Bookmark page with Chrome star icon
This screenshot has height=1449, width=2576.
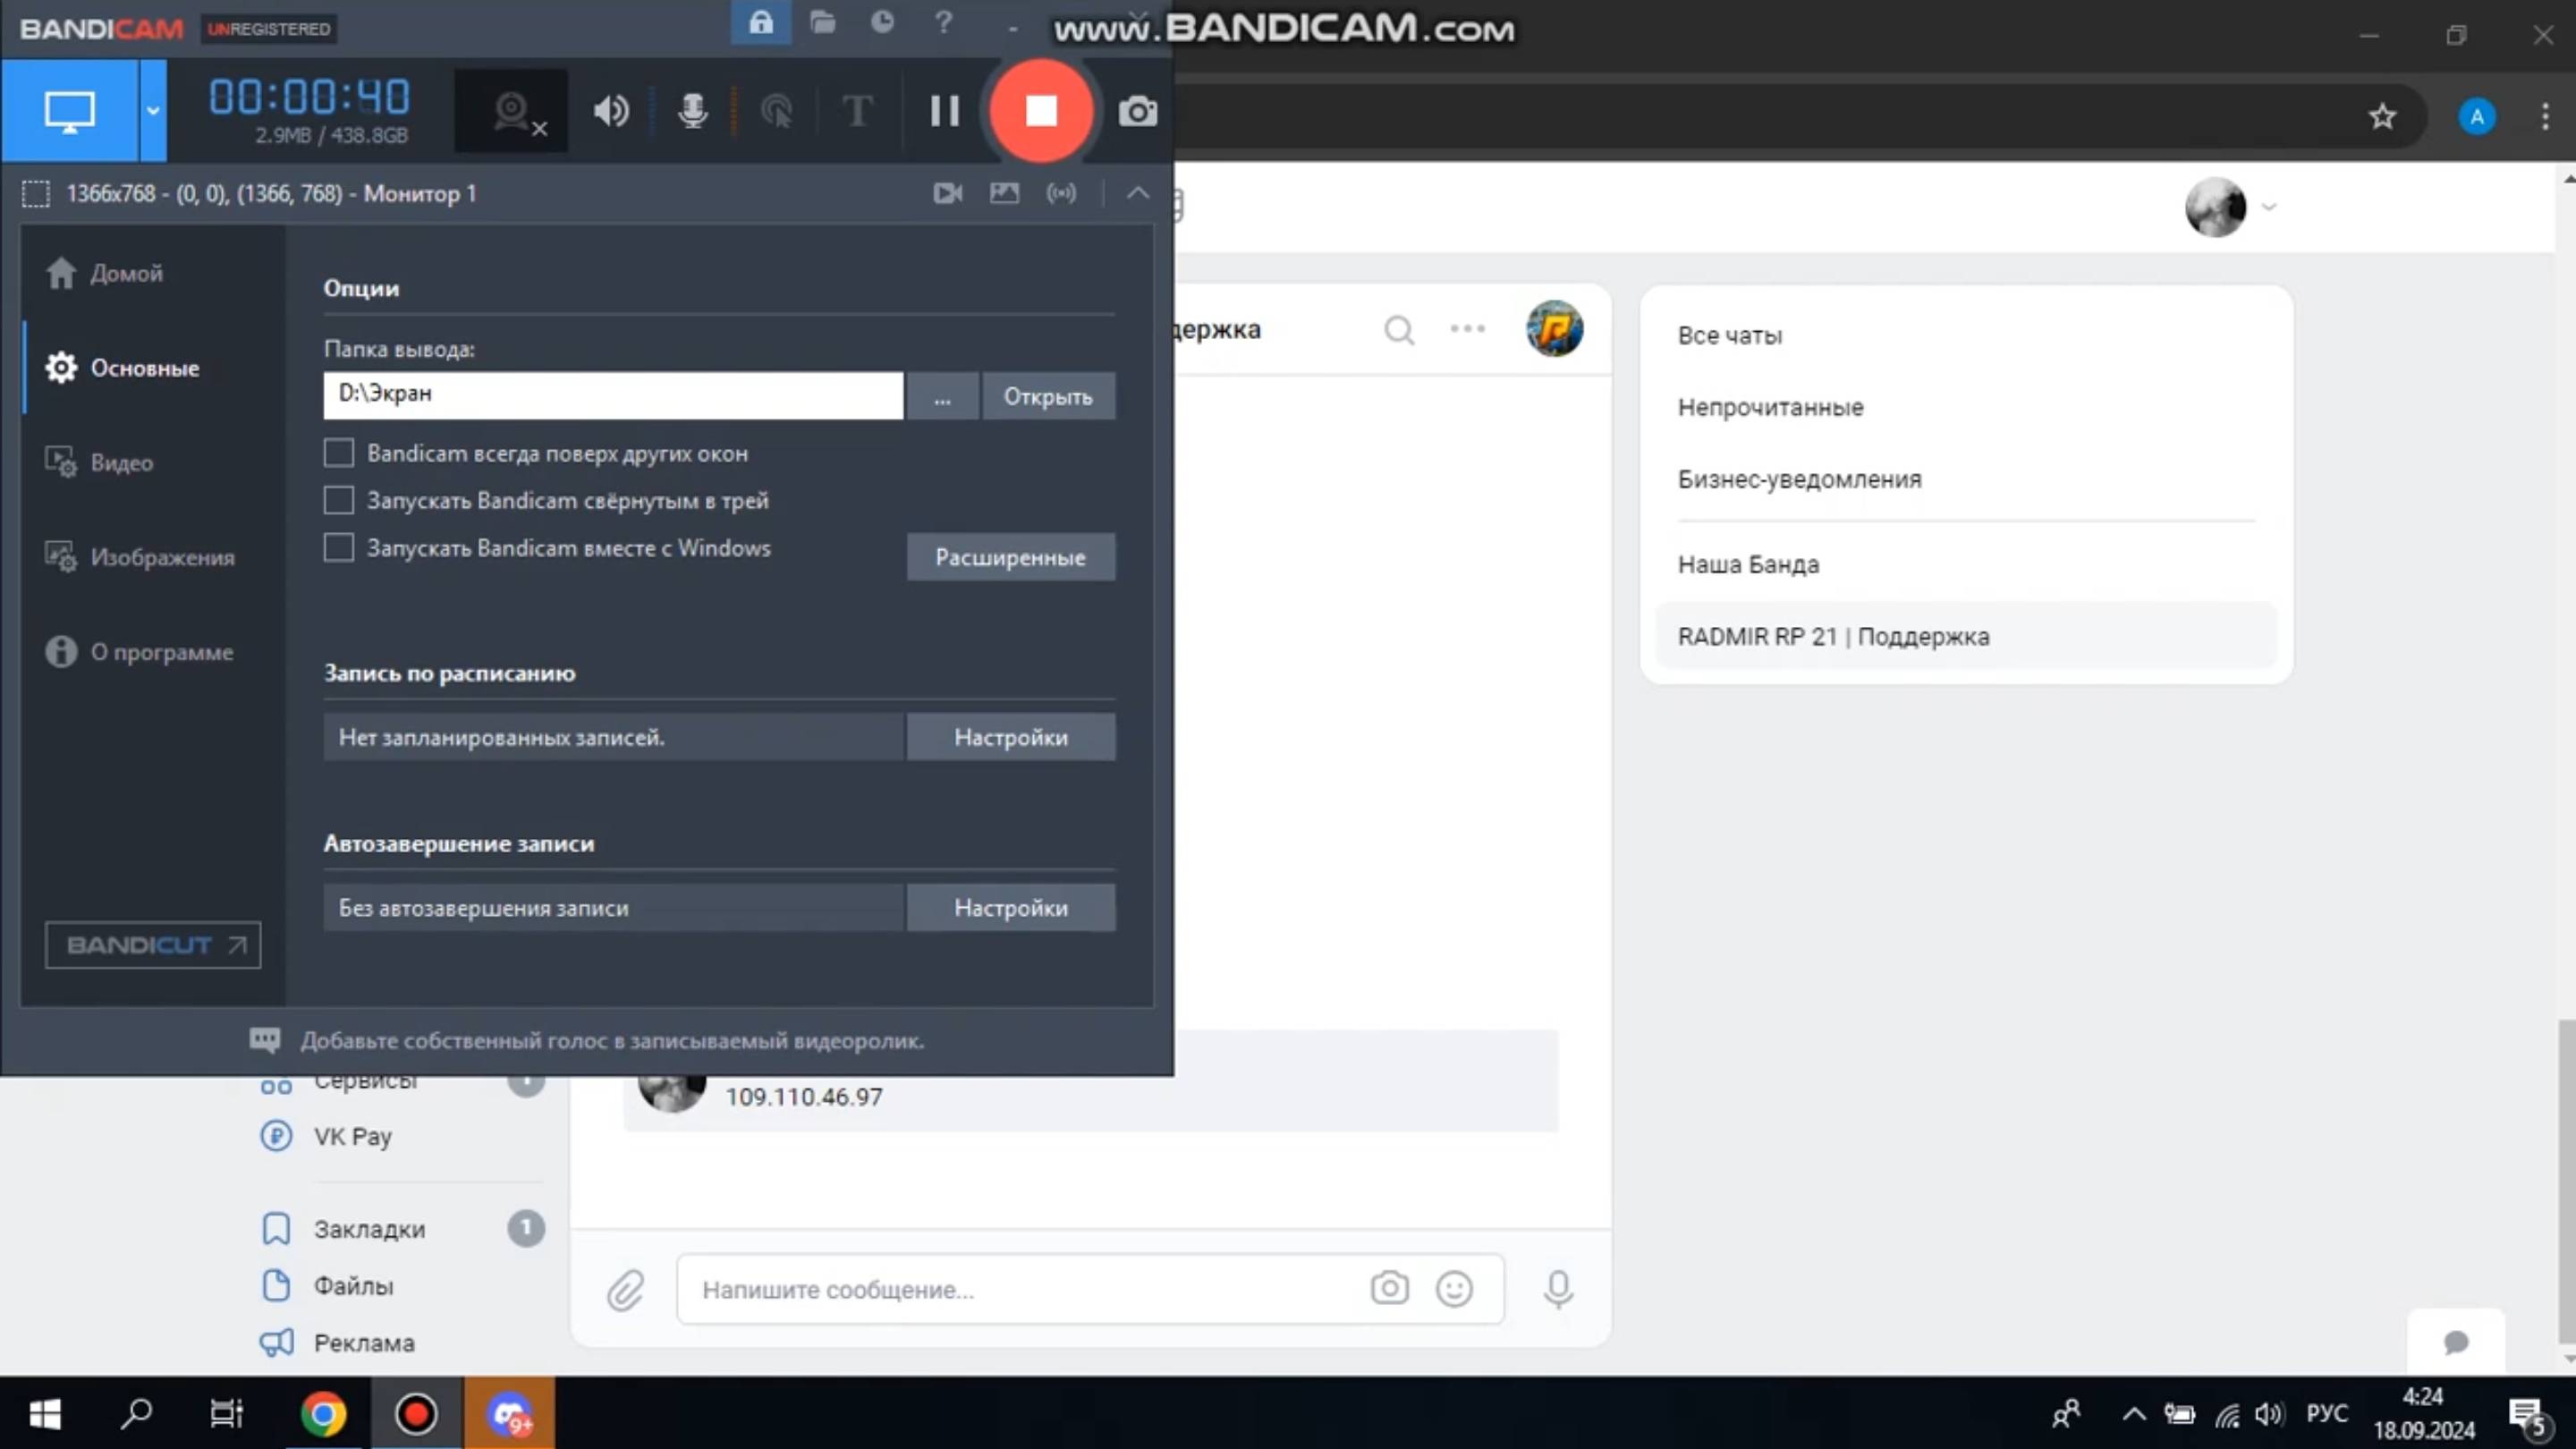click(2382, 117)
